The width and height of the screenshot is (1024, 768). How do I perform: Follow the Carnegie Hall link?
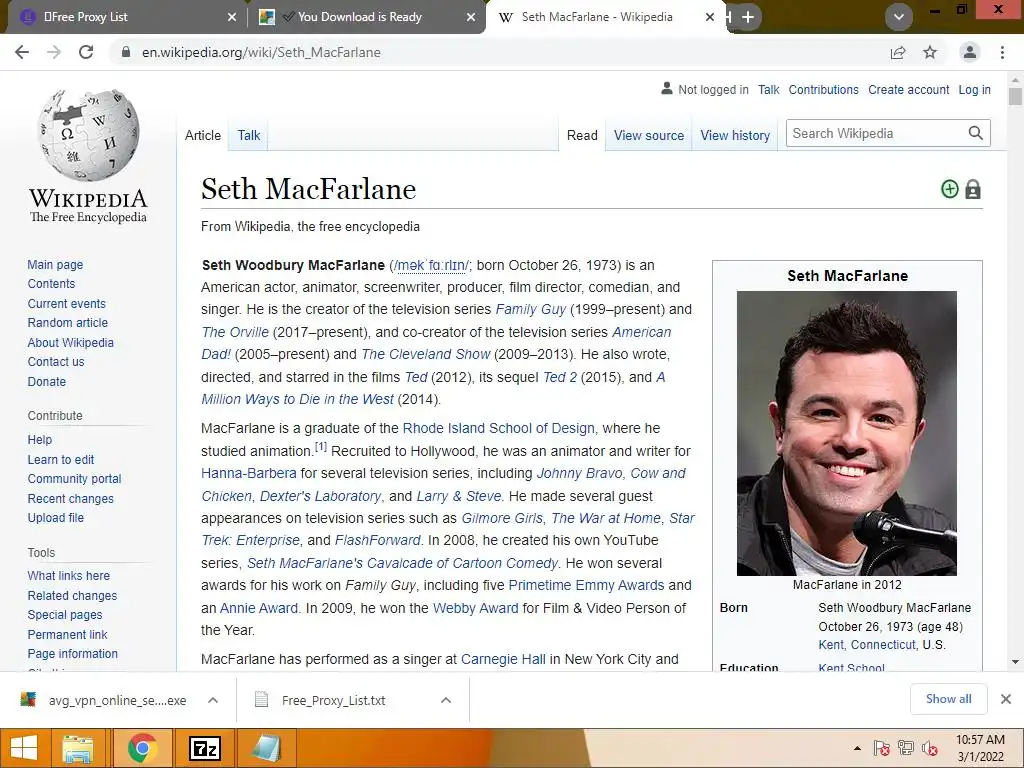coord(503,659)
